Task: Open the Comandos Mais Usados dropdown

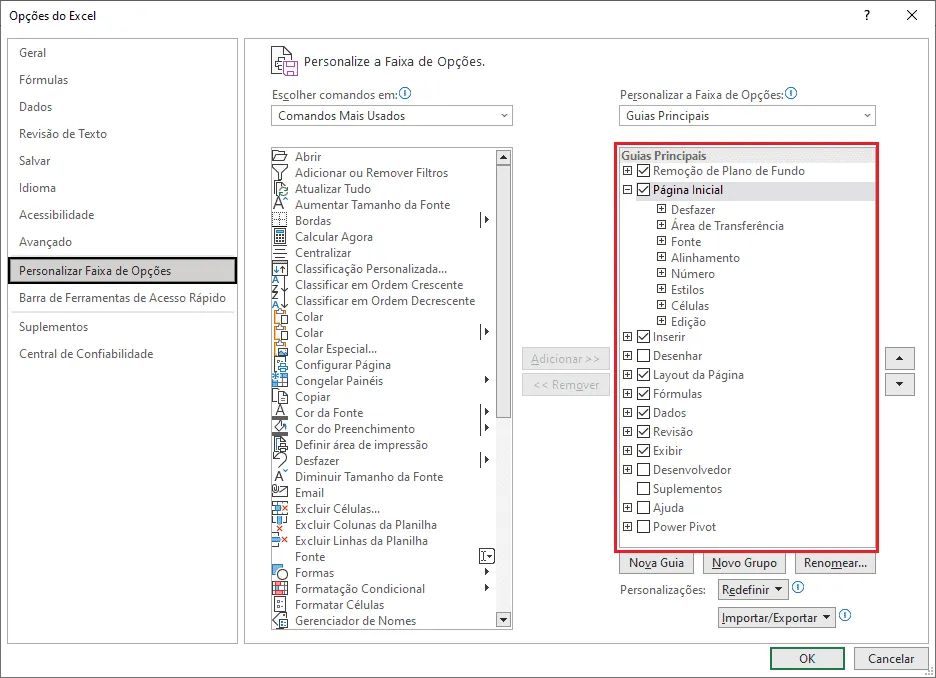Action: [x=392, y=116]
